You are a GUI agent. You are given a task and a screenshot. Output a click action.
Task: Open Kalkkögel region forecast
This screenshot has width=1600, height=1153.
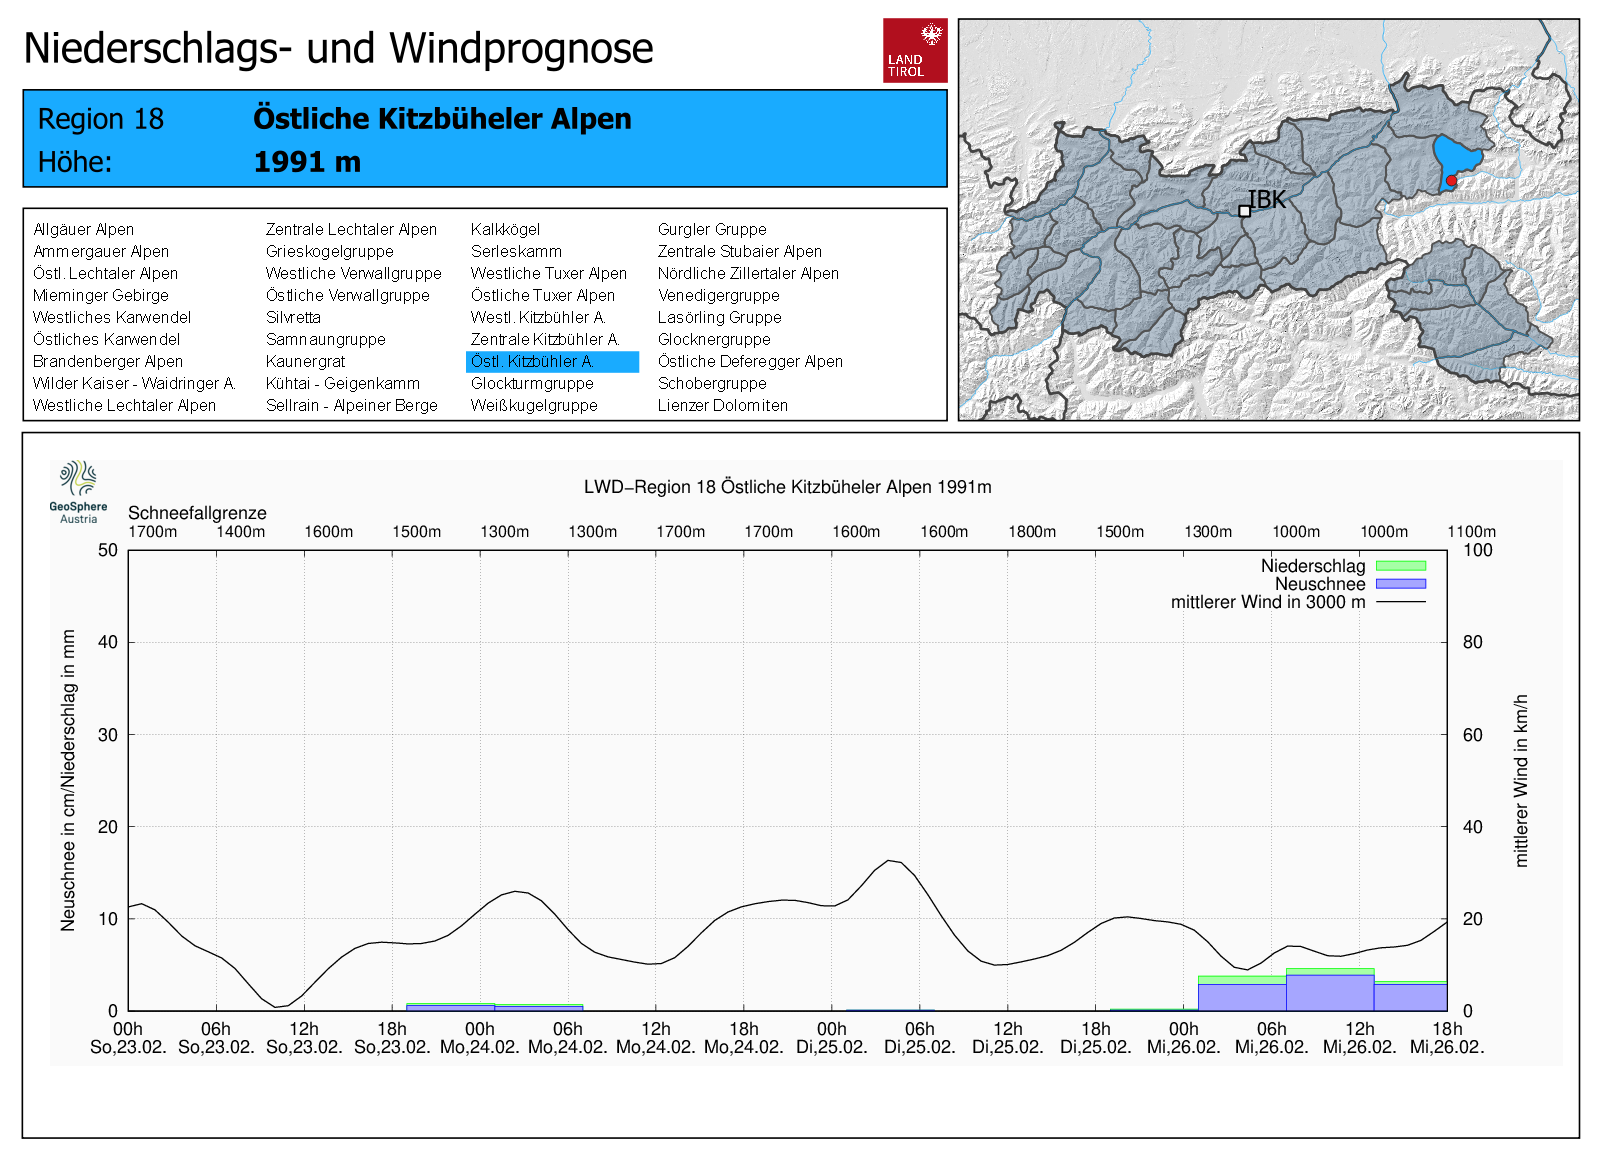pos(505,230)
